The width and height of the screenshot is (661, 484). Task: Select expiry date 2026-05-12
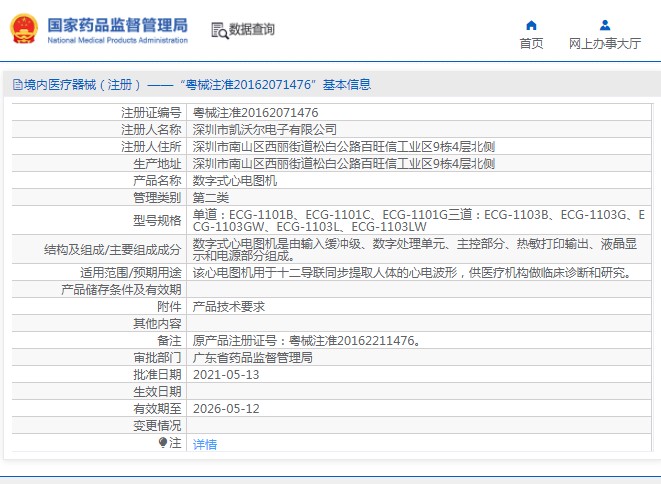tap(226, 409)
